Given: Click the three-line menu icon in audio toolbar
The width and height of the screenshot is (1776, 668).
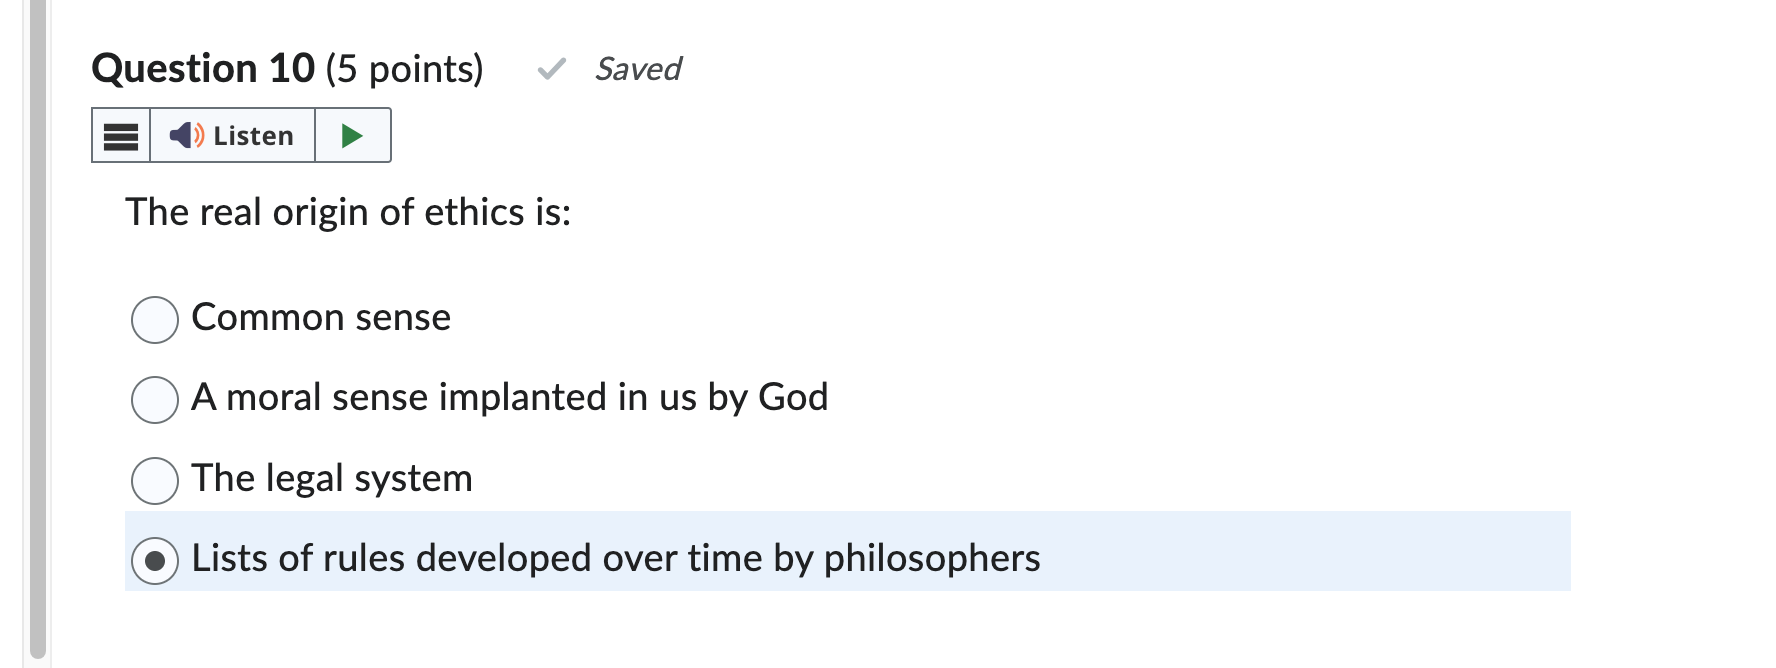Looking at the screenshot, I should coord(119,135).
